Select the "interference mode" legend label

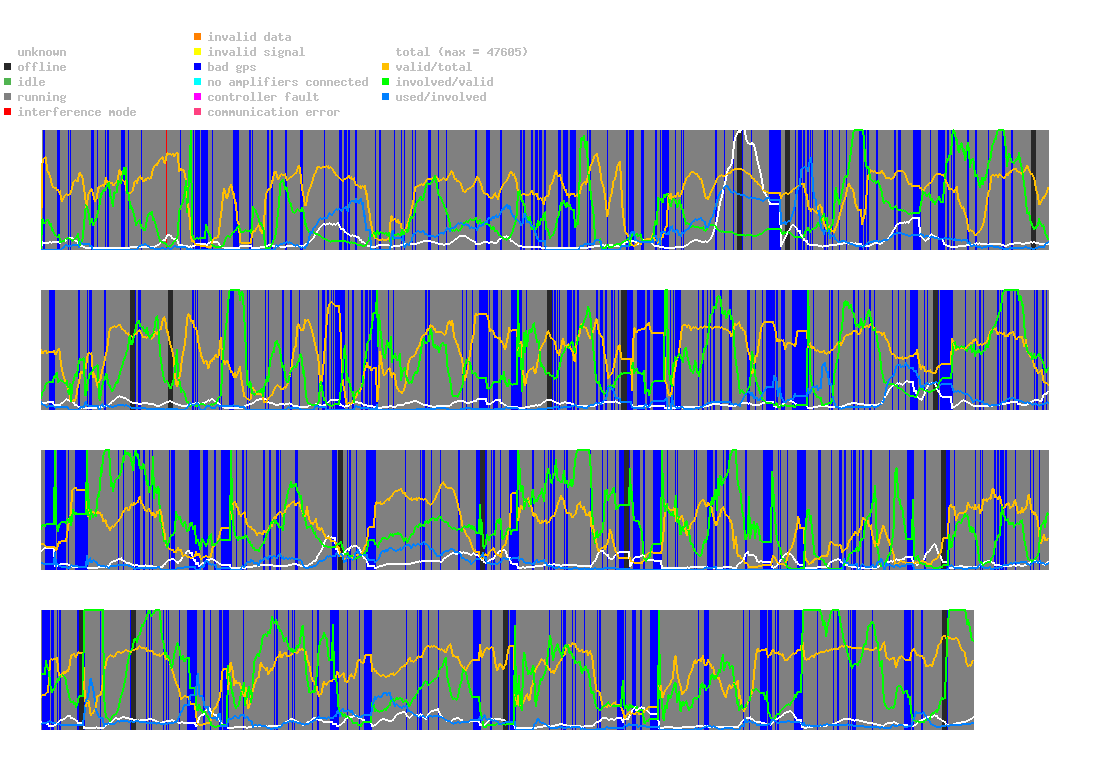point(77,112)
